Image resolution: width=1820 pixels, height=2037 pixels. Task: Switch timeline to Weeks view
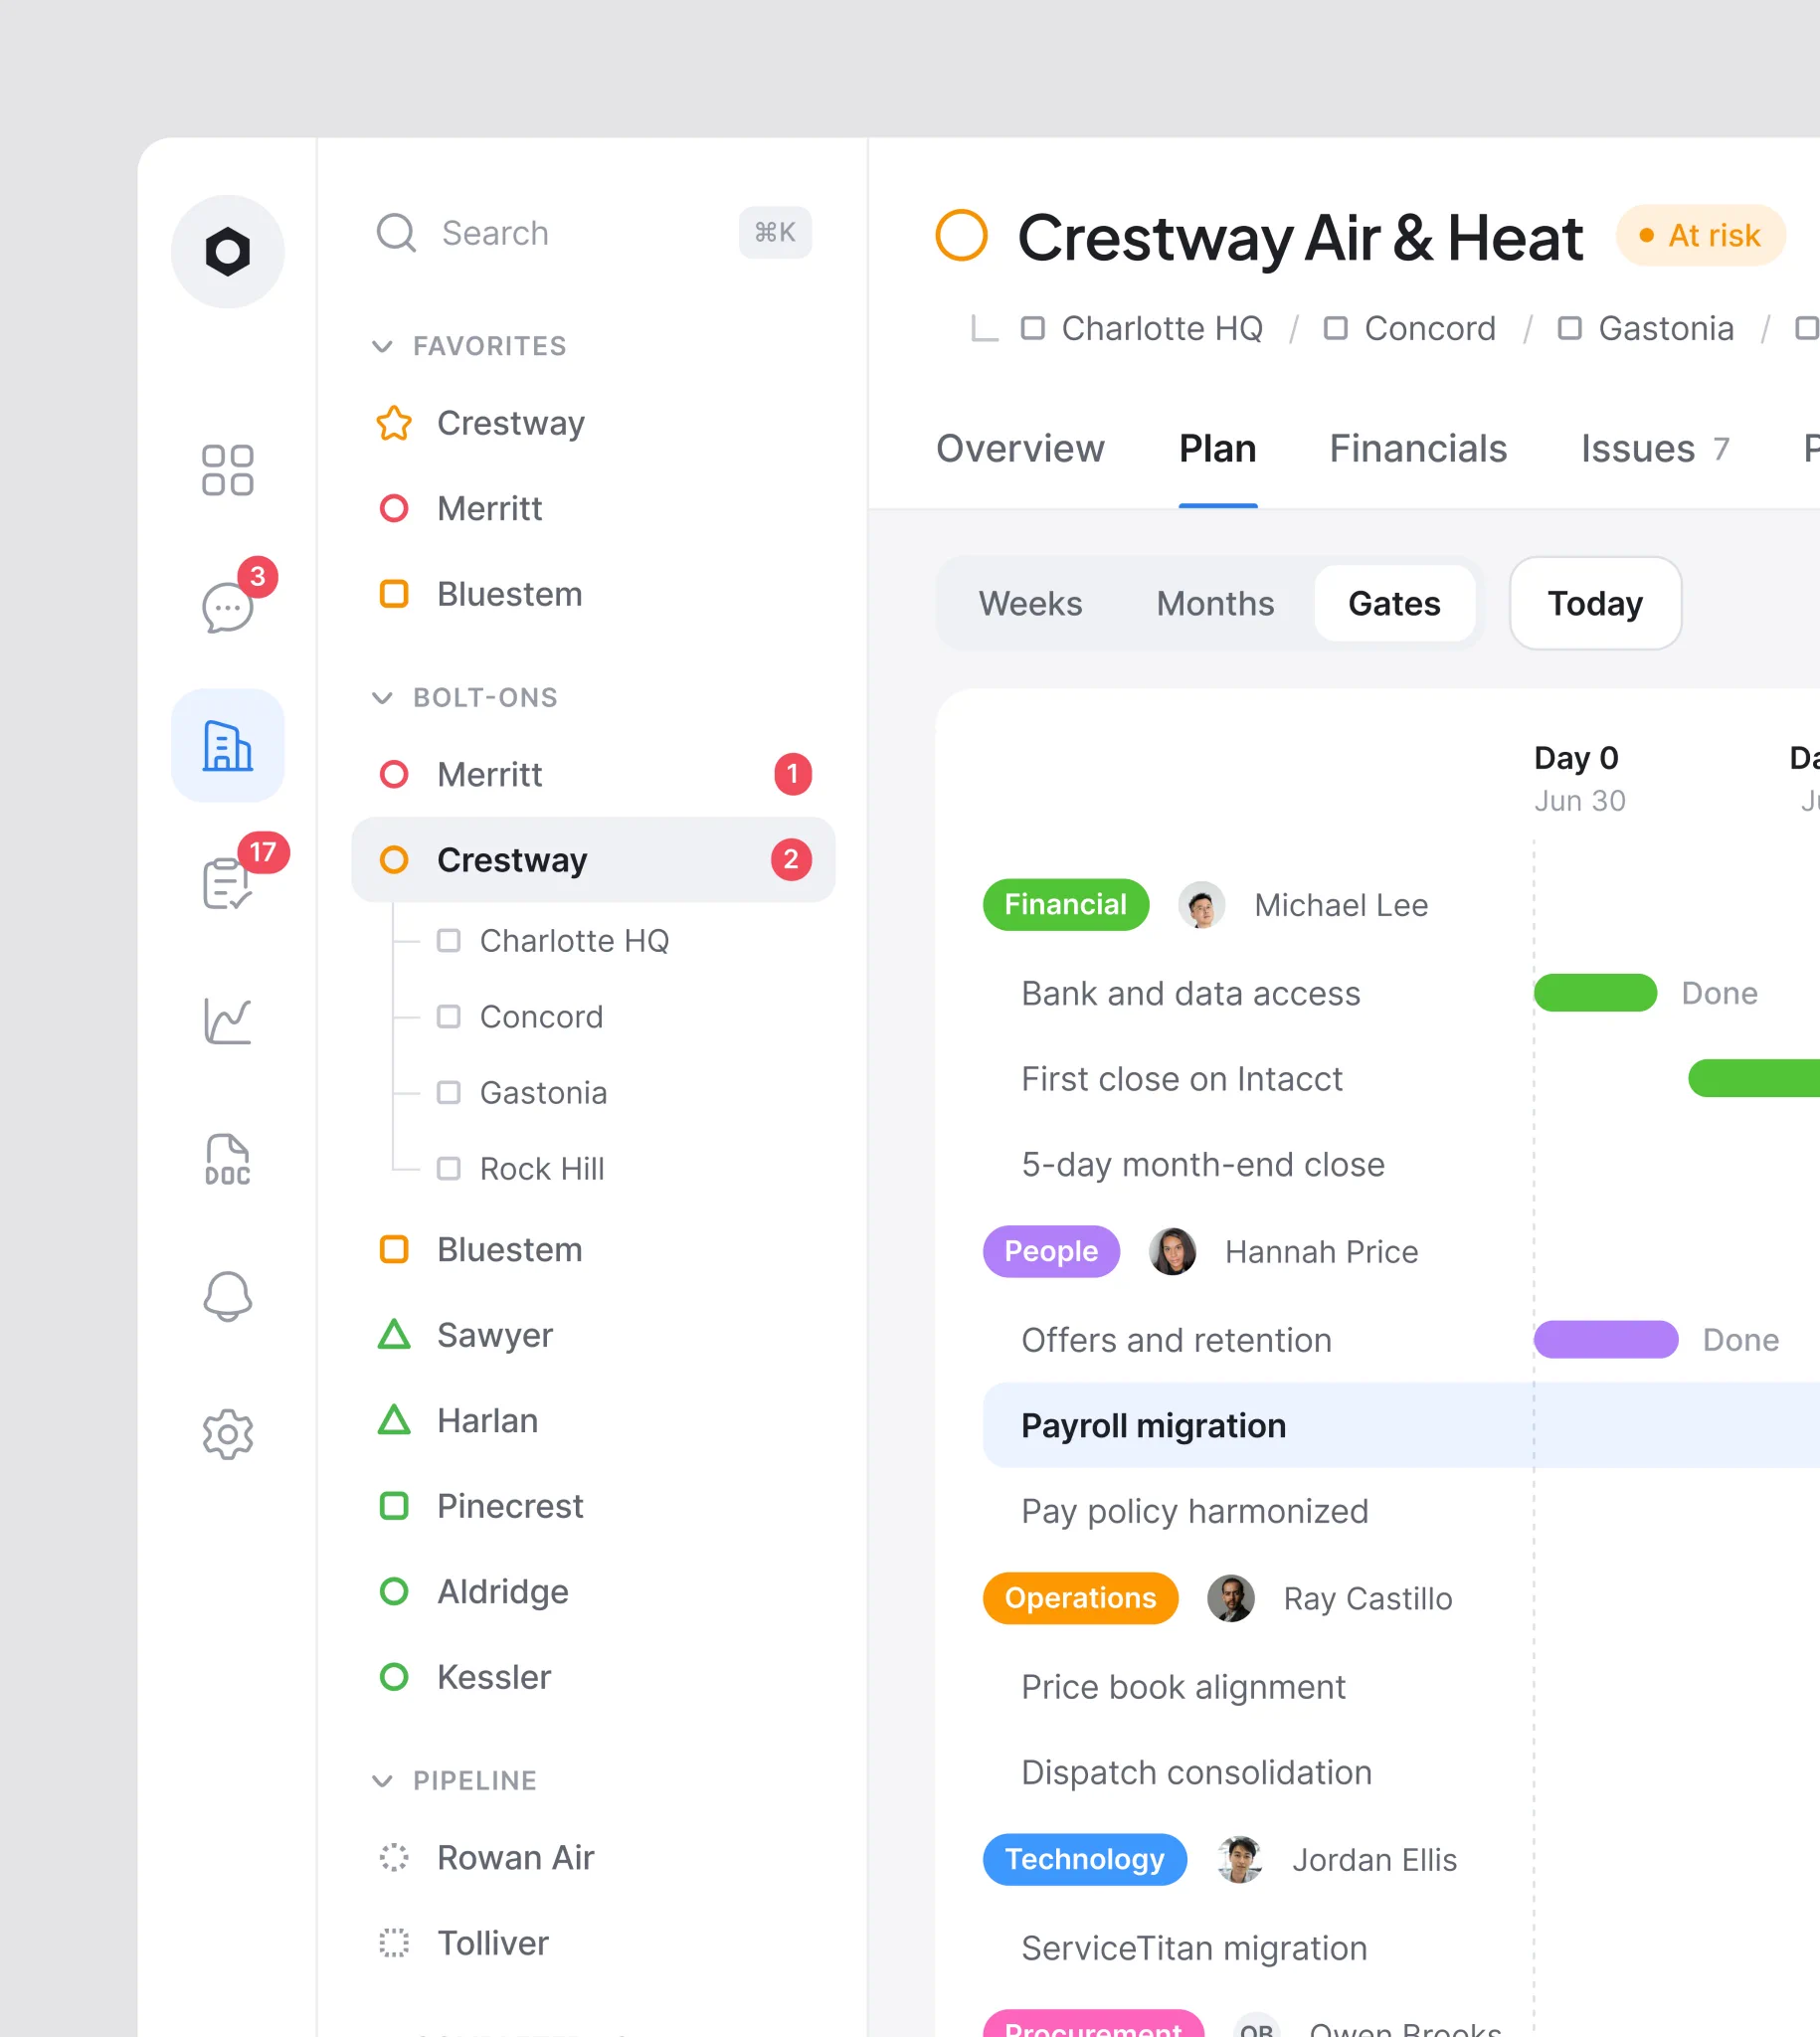(1030, 604)
